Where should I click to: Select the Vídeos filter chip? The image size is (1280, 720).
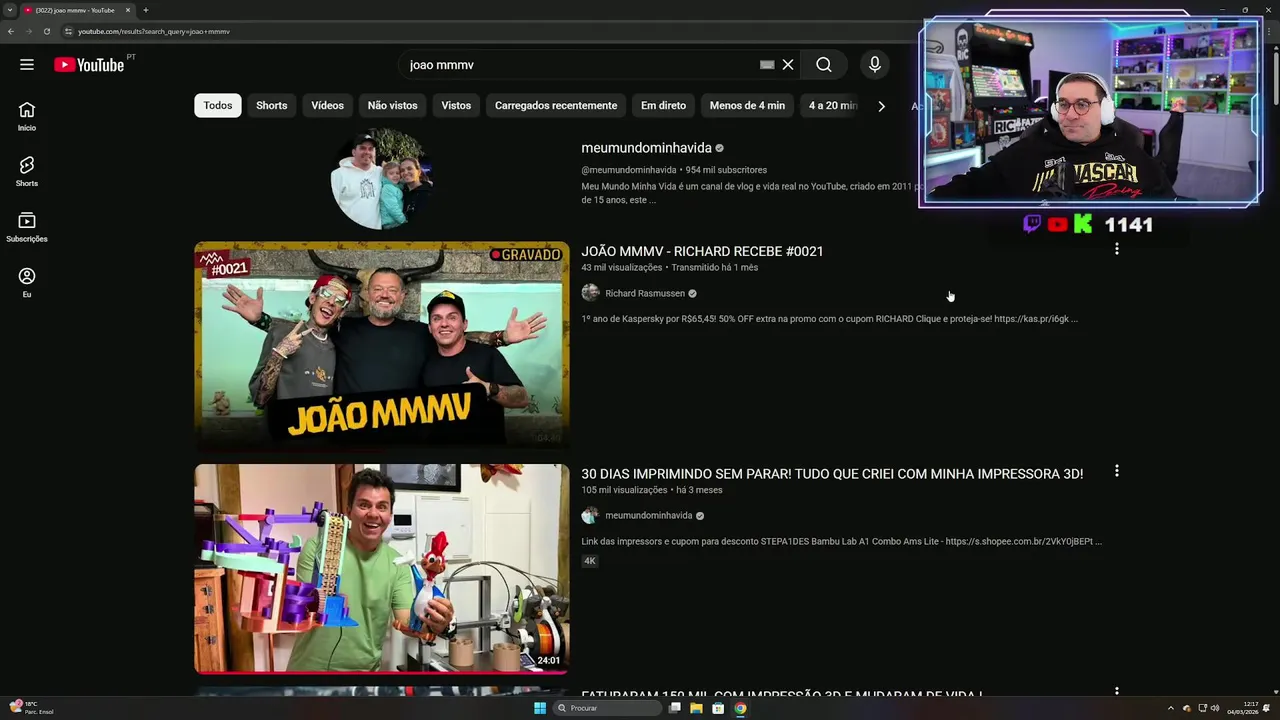pos(327,105)
